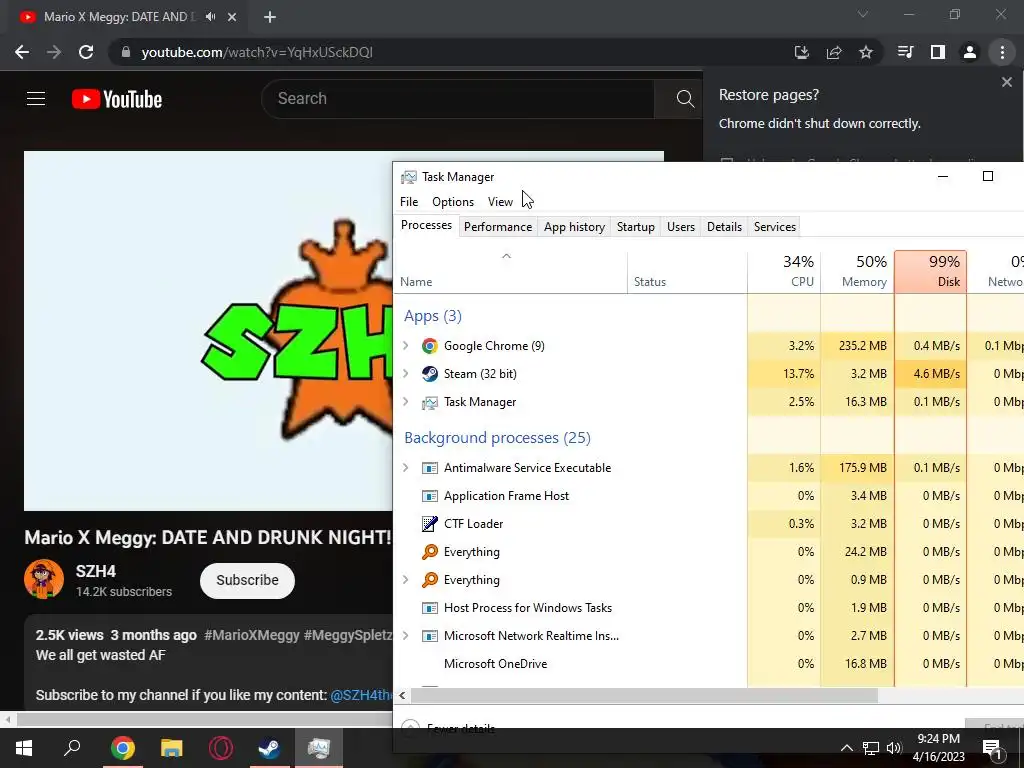This screenshot has height=768, width=1024.
Task: Open Steam from the taskbar
Action: click(x=269, y=748)
